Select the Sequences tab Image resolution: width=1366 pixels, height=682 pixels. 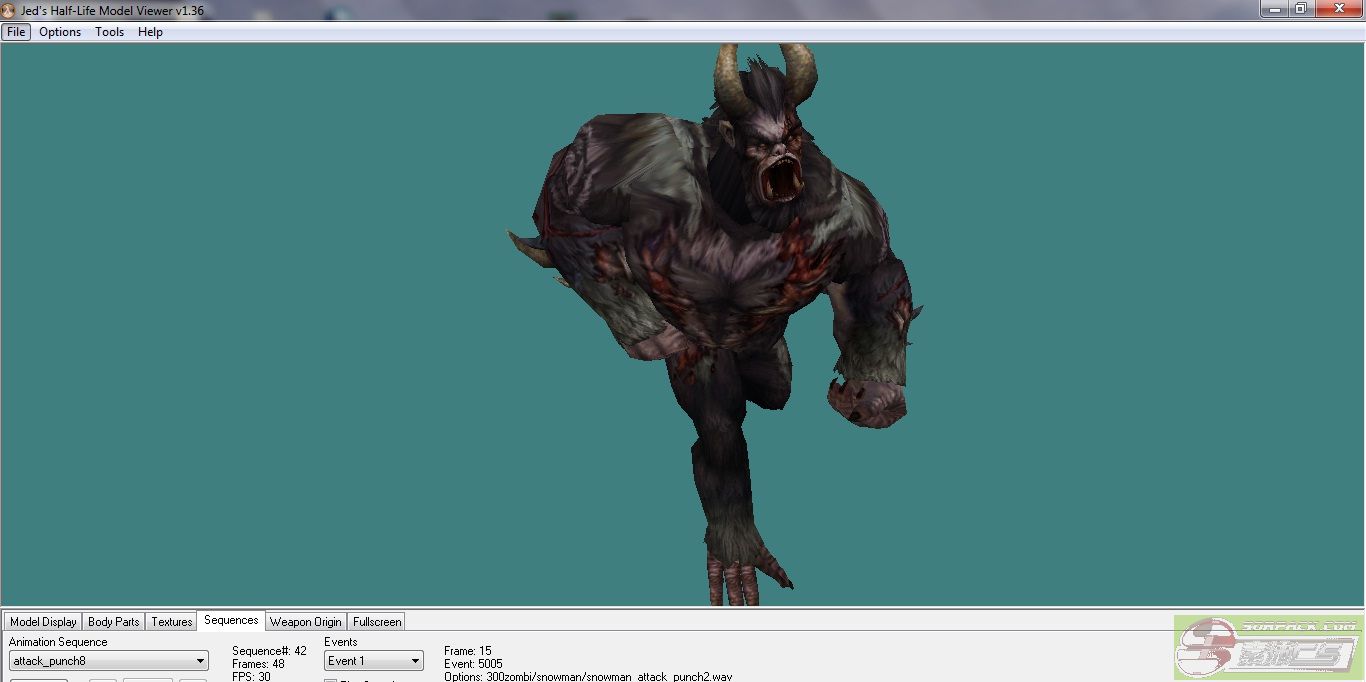231,621
